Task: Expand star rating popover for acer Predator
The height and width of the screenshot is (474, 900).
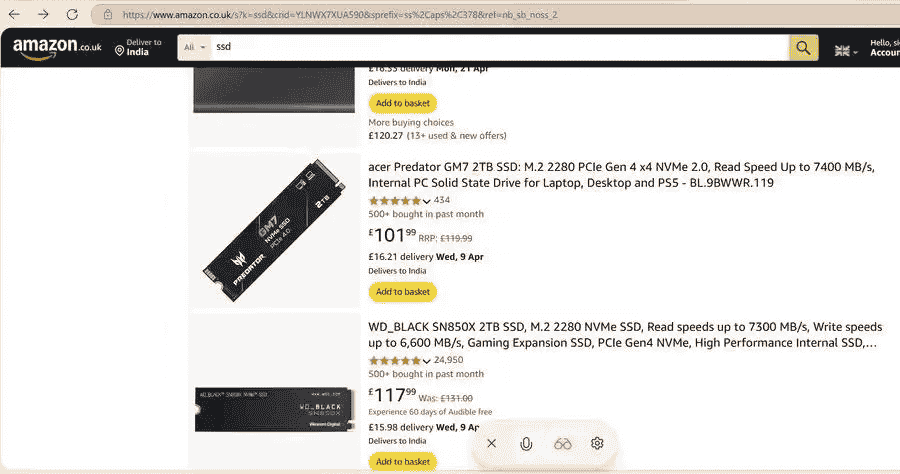Action: (427, 201)
